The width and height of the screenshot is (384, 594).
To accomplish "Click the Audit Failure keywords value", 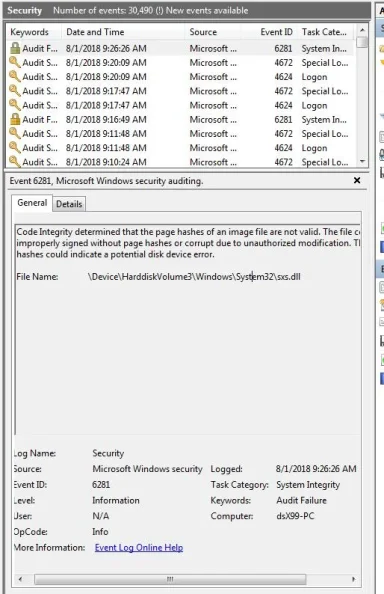I will (301, 500).
